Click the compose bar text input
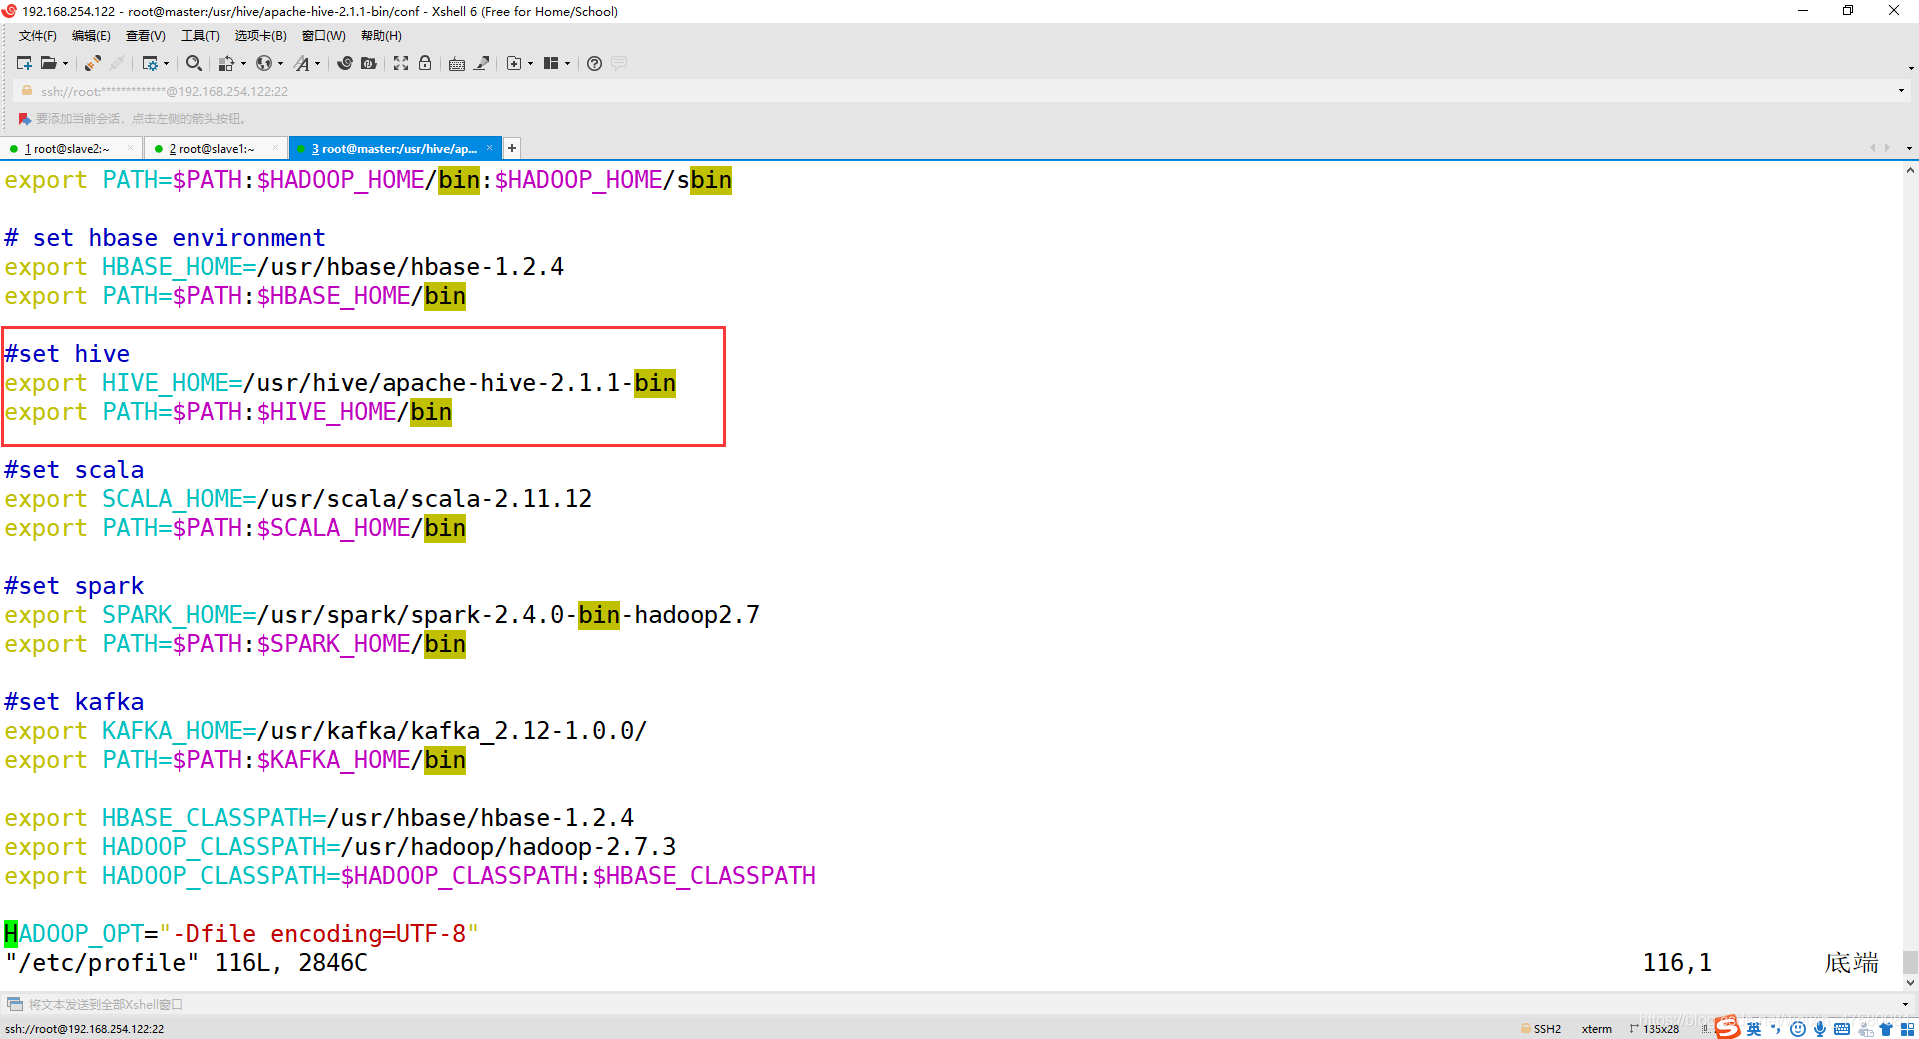Viewport: 1919px width, 1039px height. (x=960, y=1004)
